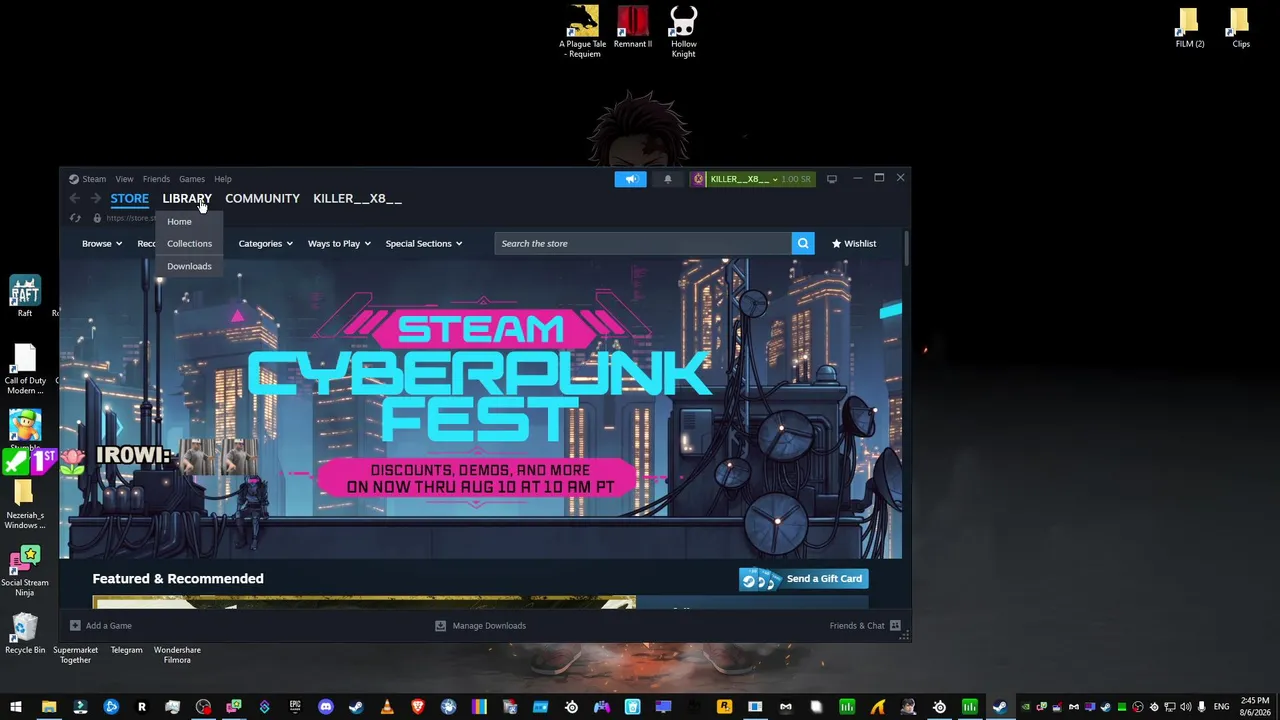
Task: Switch to the COMMUNITY tab
Action: click(x=262, y=198)
